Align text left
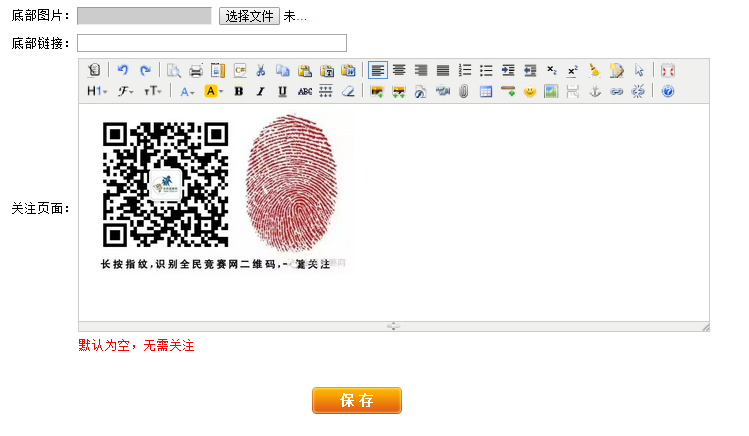The height and width of the screenshot is (436, 749). point(377,70)
